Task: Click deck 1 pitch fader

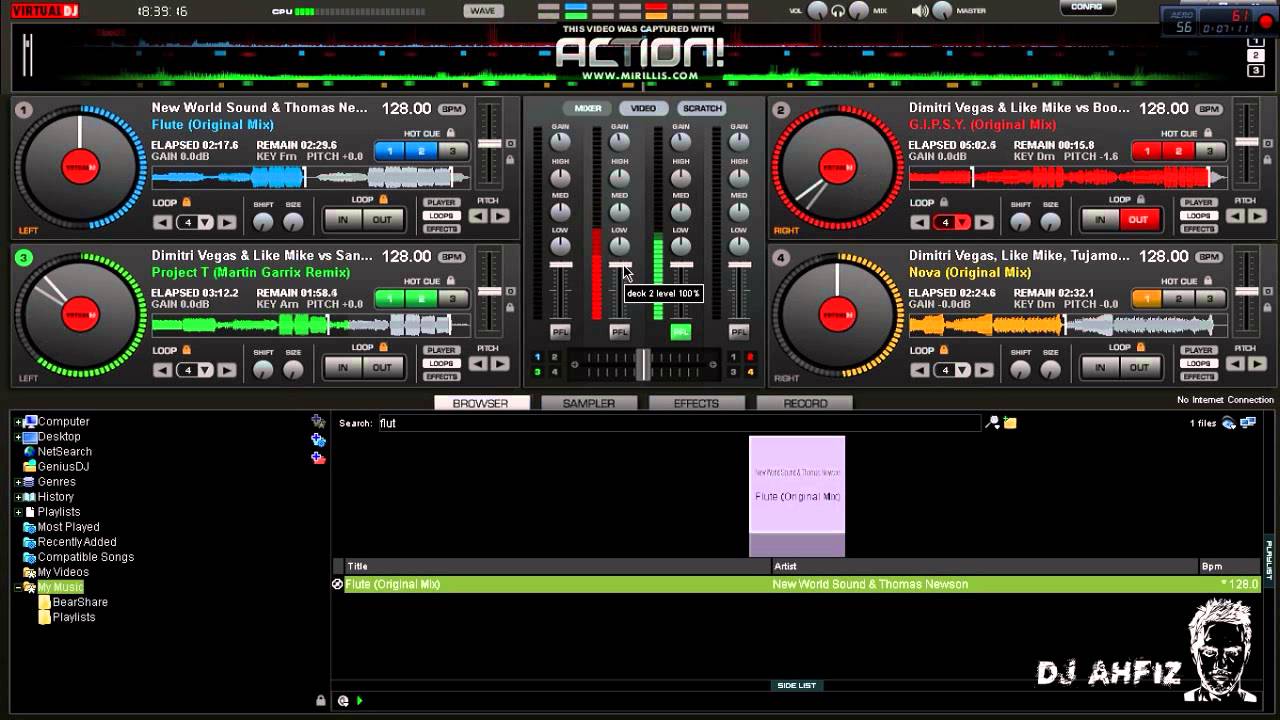Action: [x=489, y=145]
